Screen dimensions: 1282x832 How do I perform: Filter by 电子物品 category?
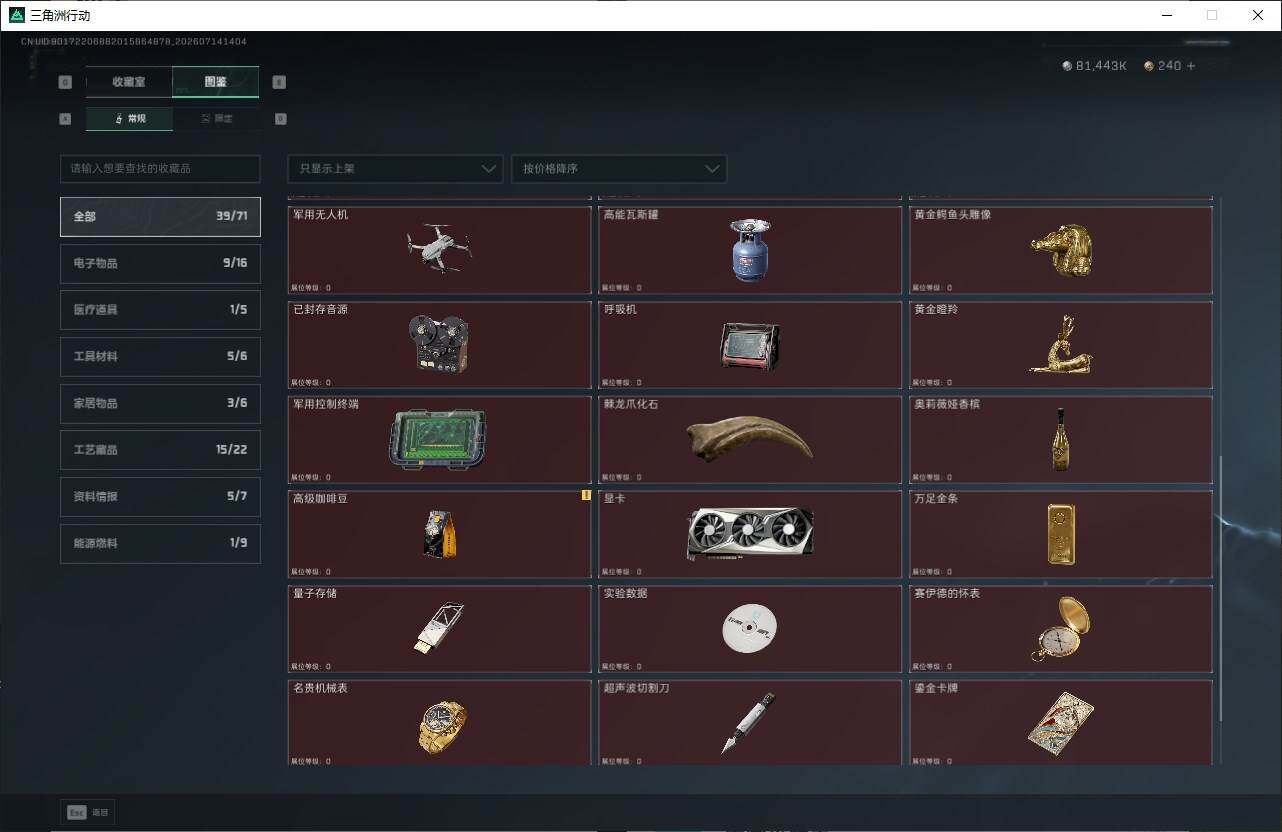[x=160, y=263]
